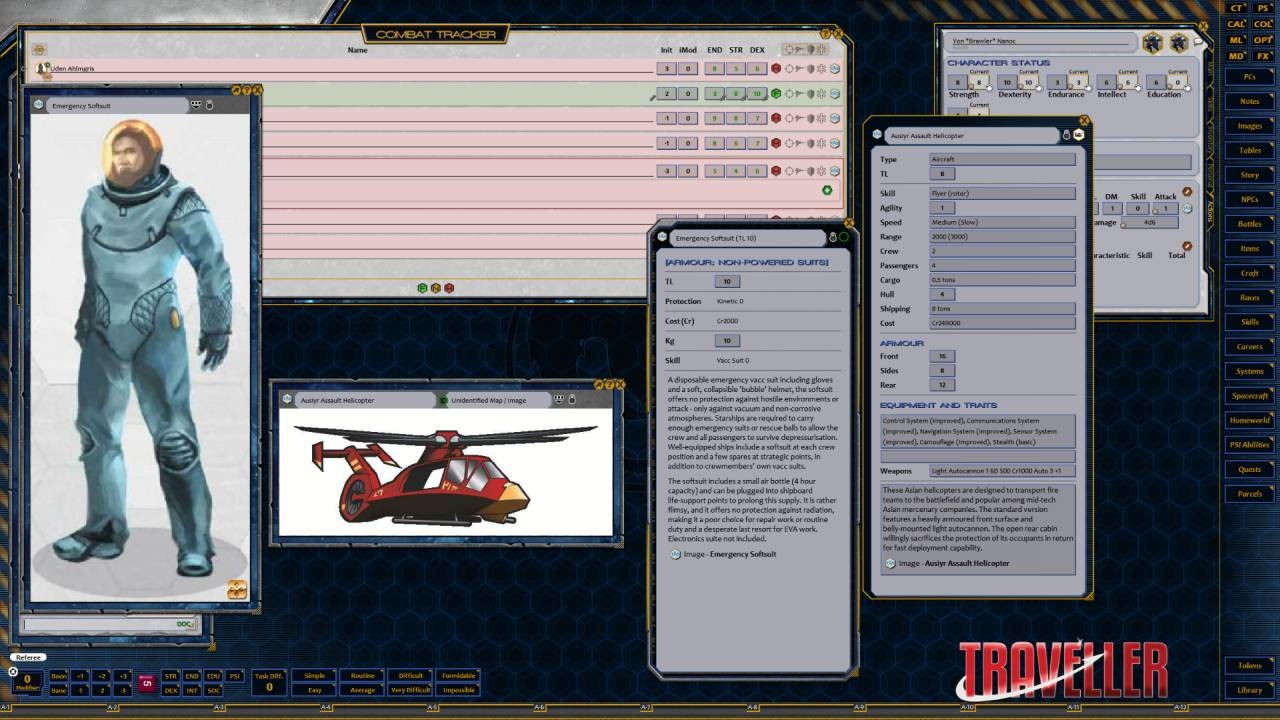Open the options panel with the OPT icon

pos(1262,38)
